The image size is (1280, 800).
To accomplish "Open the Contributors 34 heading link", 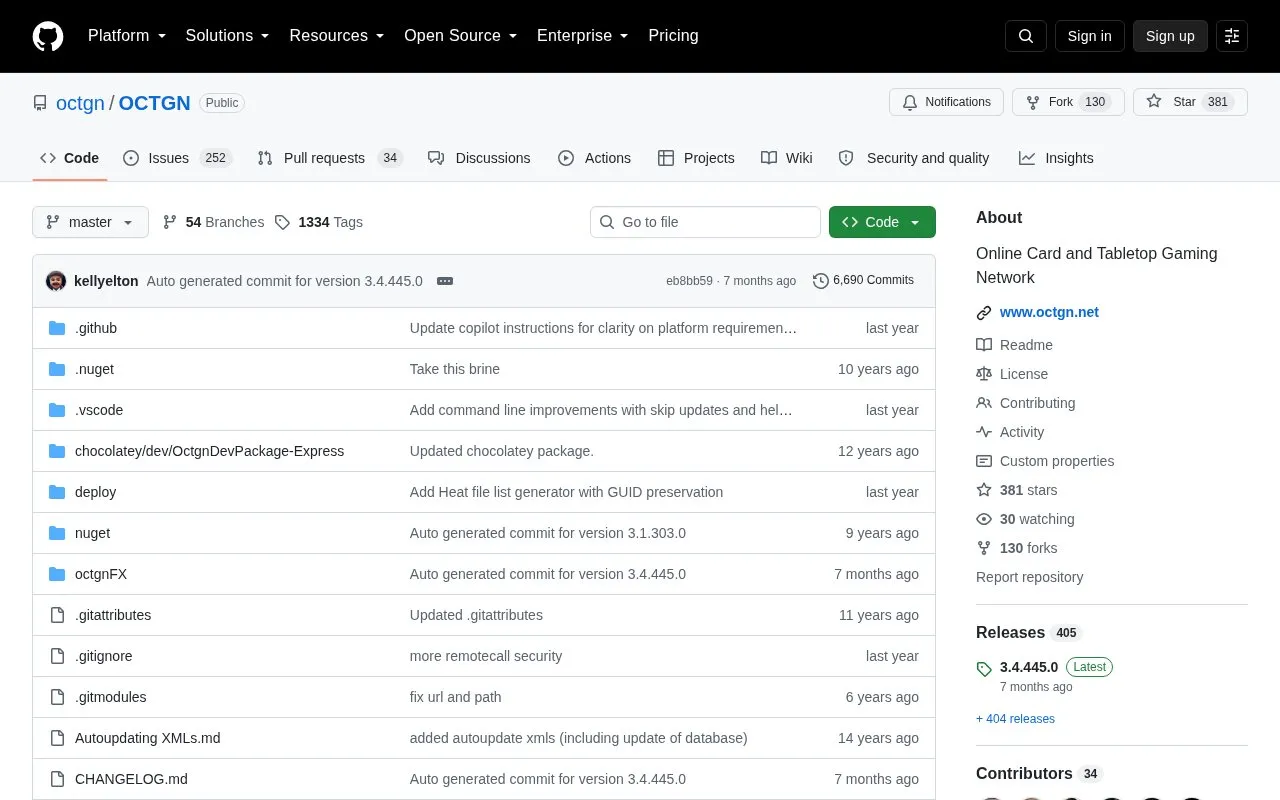I will (1038, 774).
